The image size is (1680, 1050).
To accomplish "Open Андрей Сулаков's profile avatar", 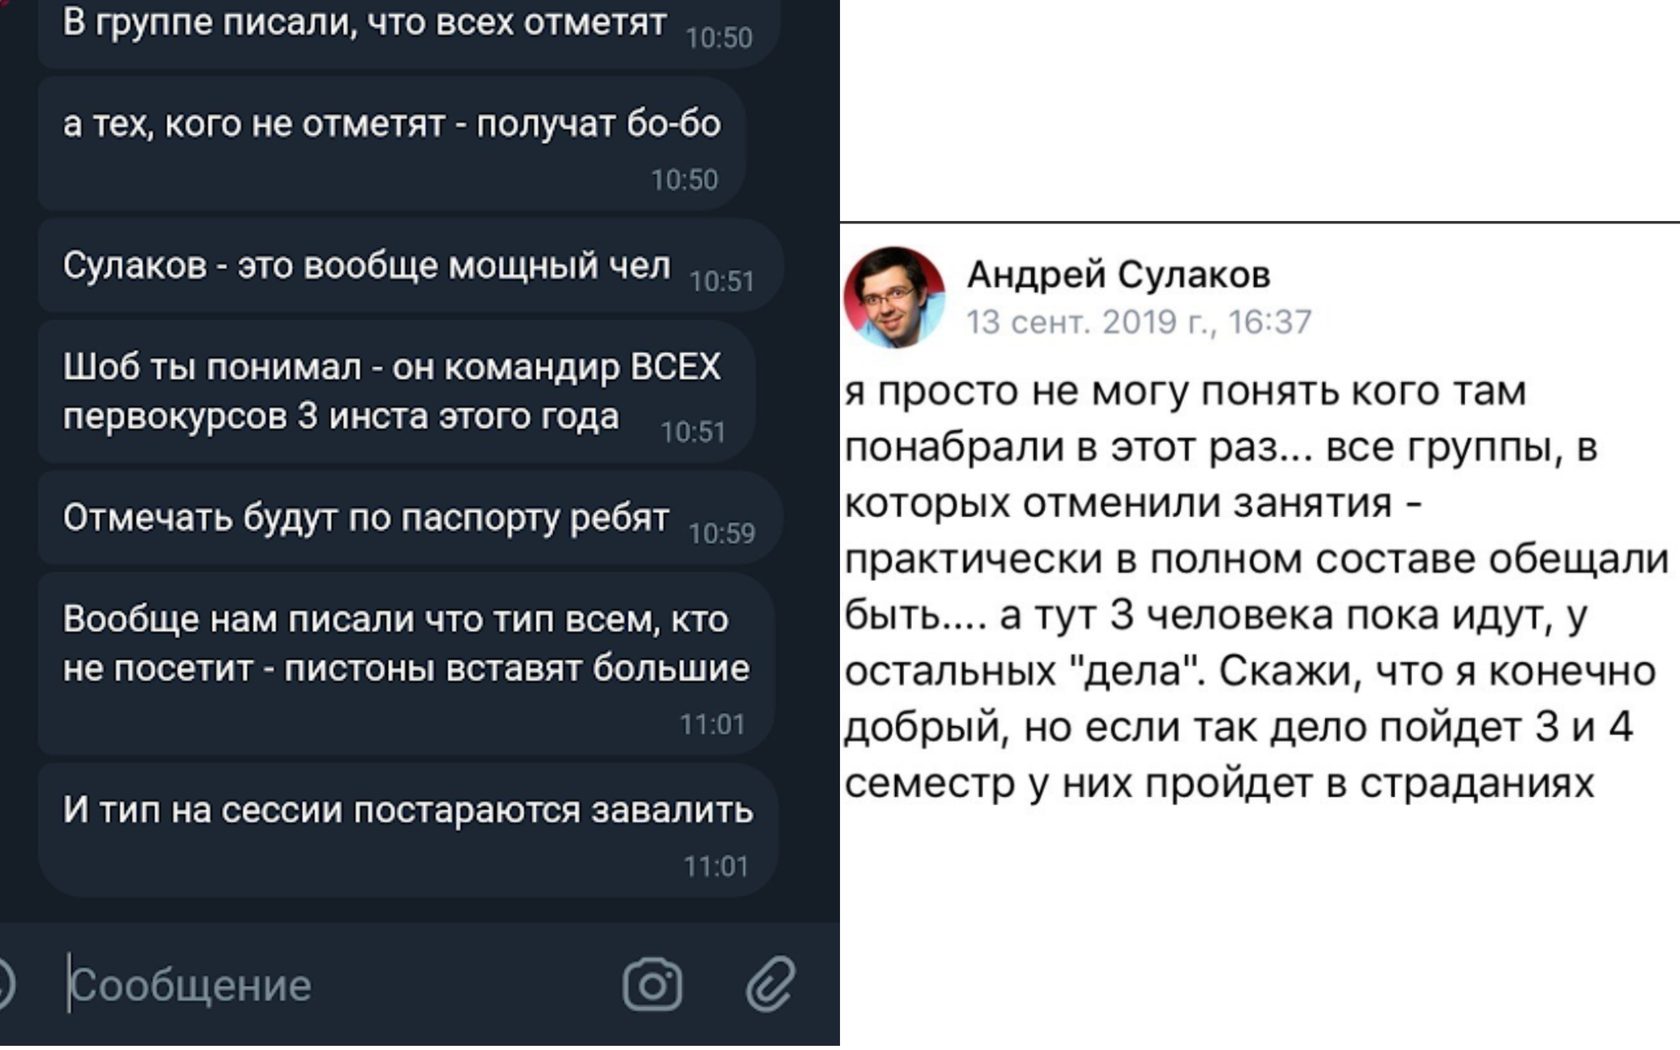I will (894, 297).
